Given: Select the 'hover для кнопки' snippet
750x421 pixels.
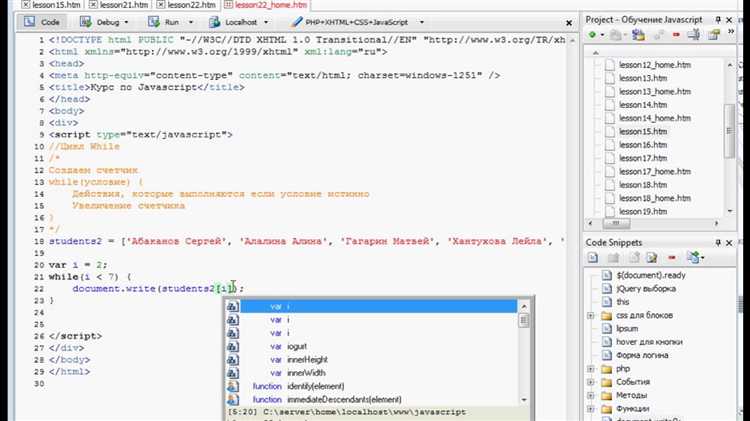Looking at the screenshot, I should click(x=649, y=342).
